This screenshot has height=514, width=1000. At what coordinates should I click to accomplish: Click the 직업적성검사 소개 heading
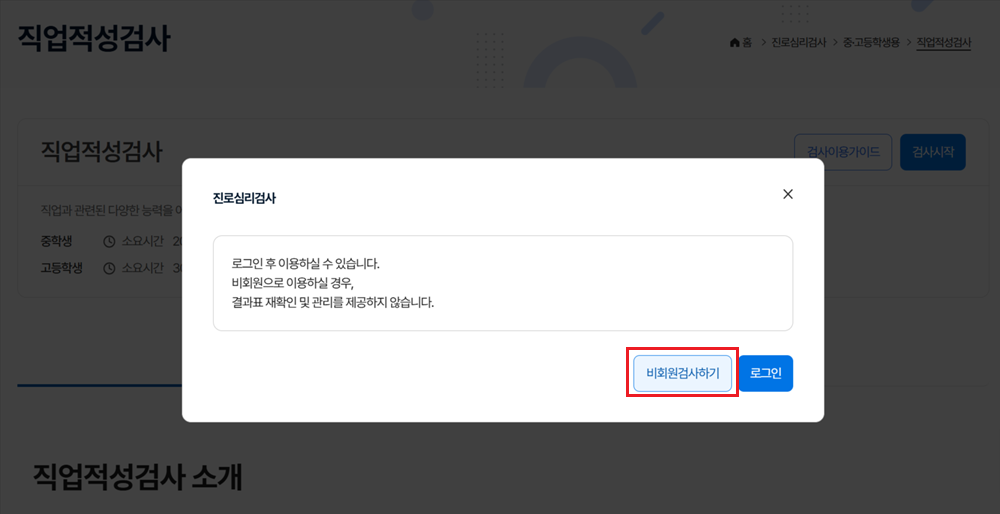[137, 477]
